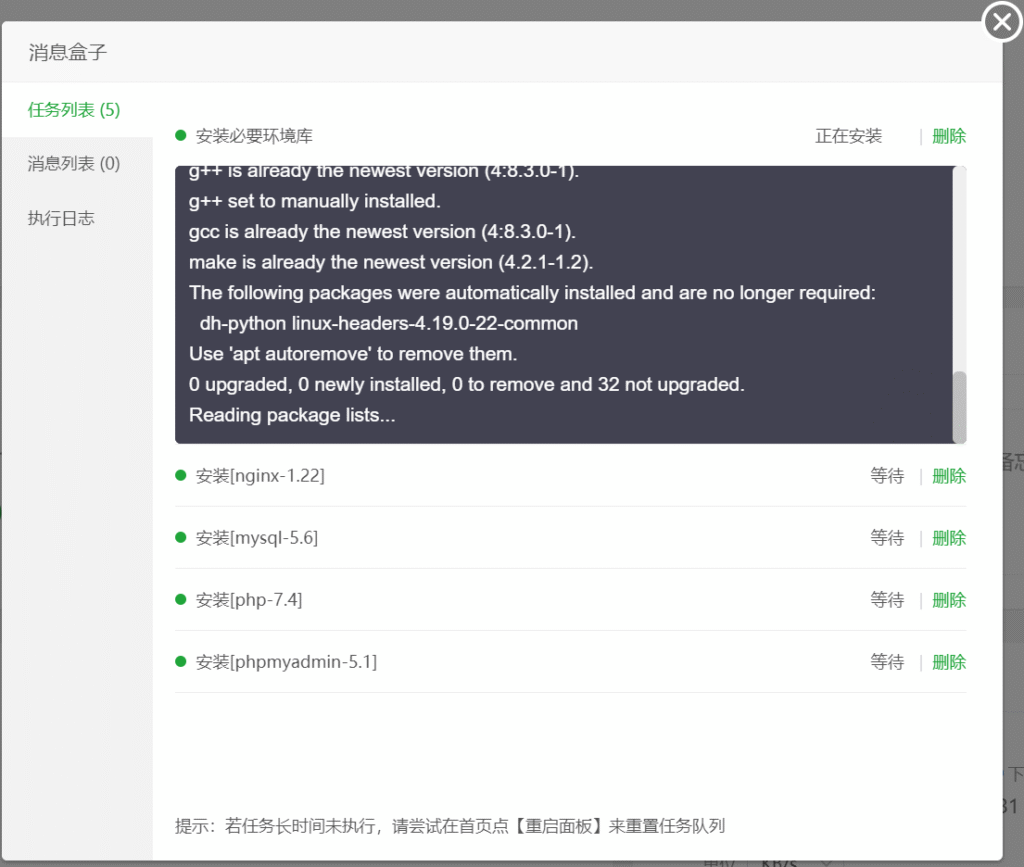Click the install log scrollbar thumb
This screenshot has width=1024, height=867.
coord(959,406)
